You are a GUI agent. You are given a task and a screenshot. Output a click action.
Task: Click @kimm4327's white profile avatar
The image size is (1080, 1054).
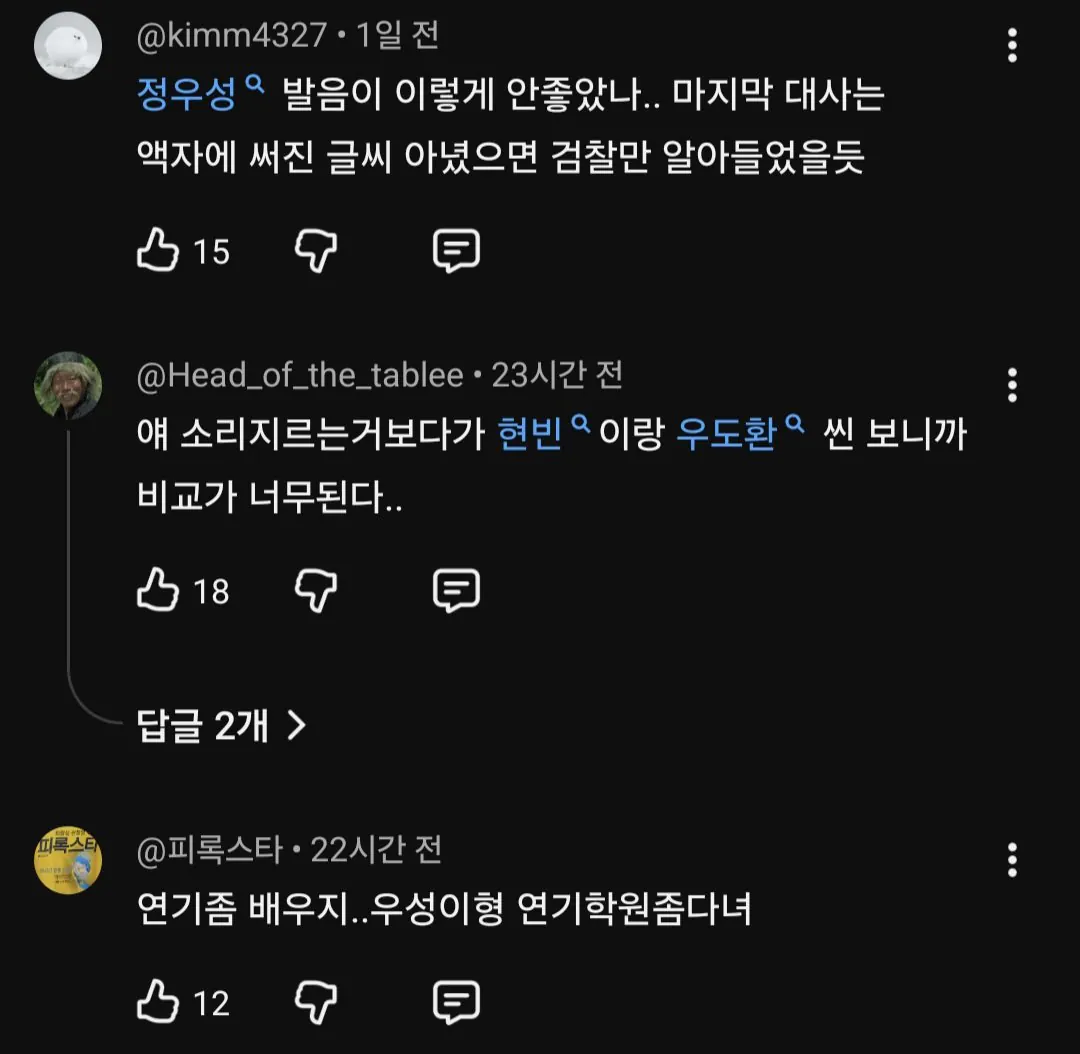[x=68, y=45]
